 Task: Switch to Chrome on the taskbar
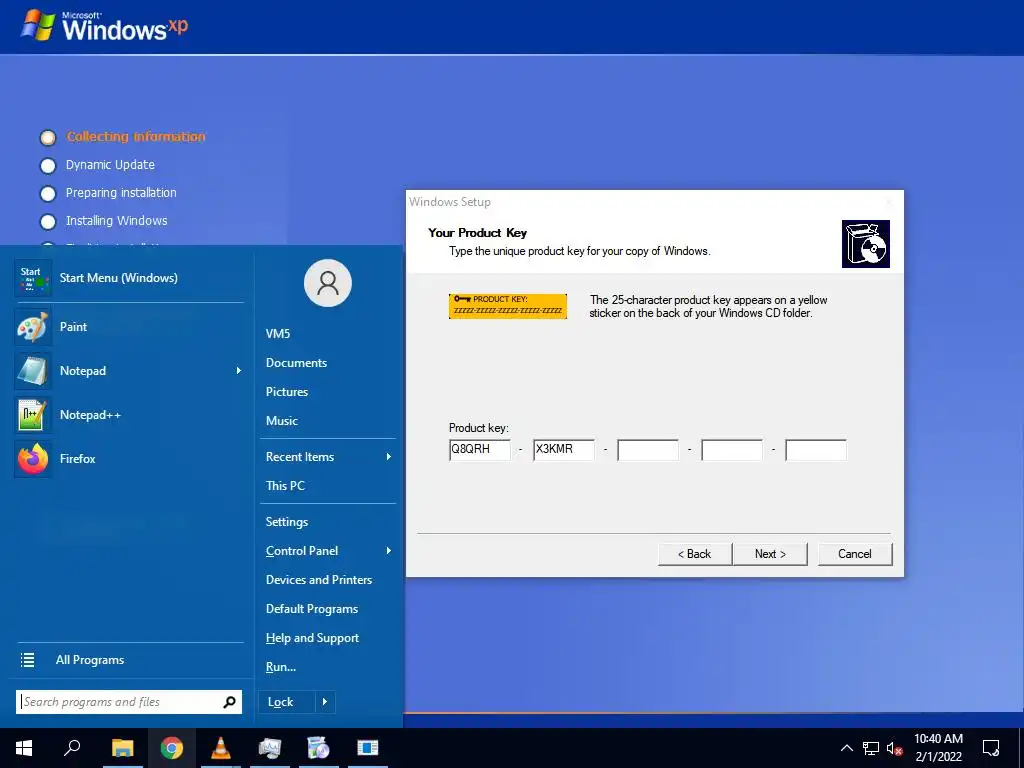pos(172,748)
